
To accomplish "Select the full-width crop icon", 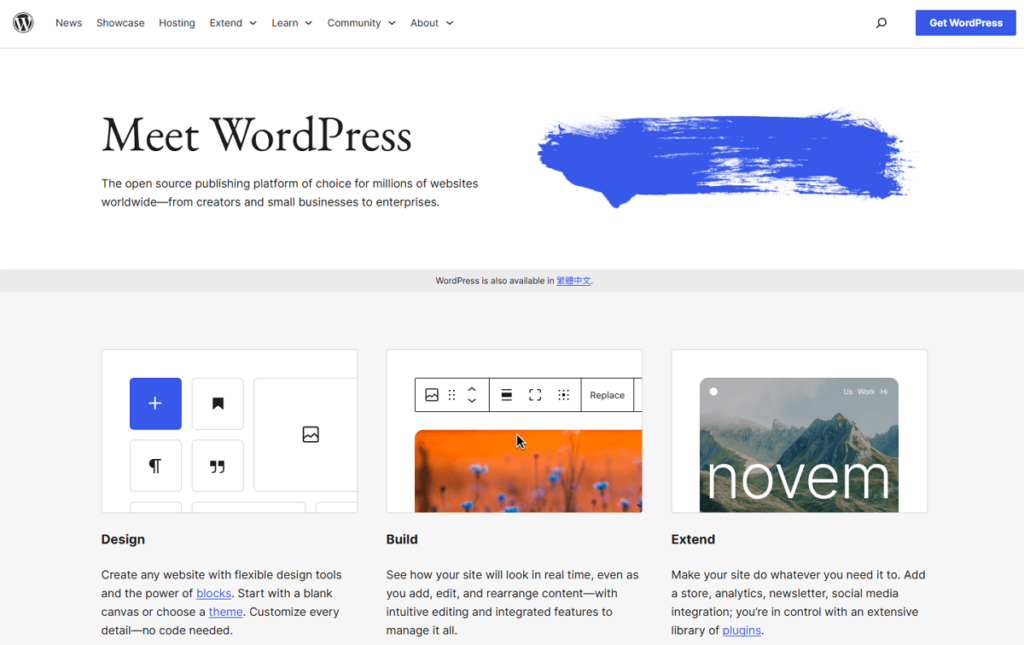I will [535, 394].
